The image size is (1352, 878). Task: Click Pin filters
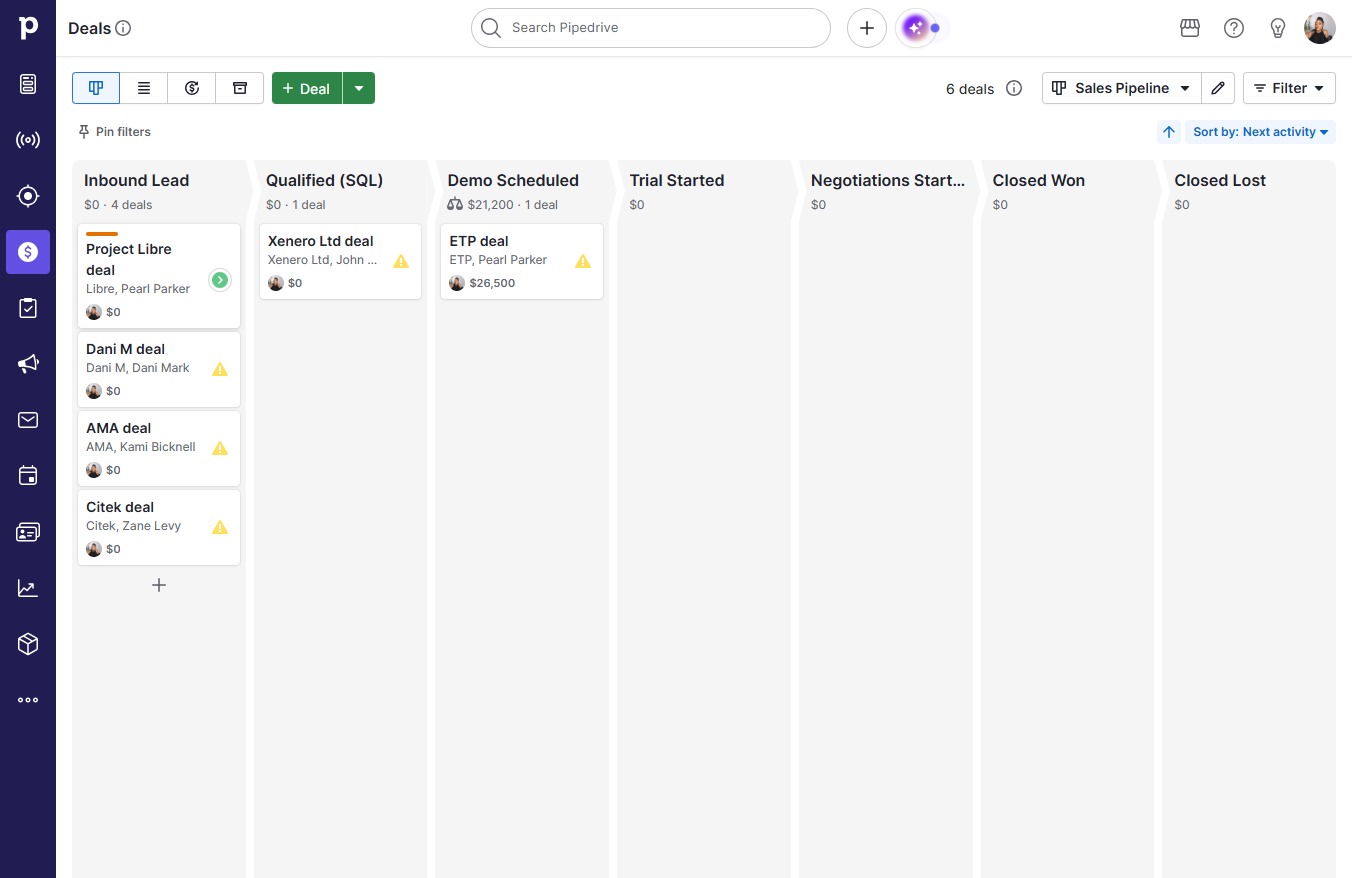point(114,132)
